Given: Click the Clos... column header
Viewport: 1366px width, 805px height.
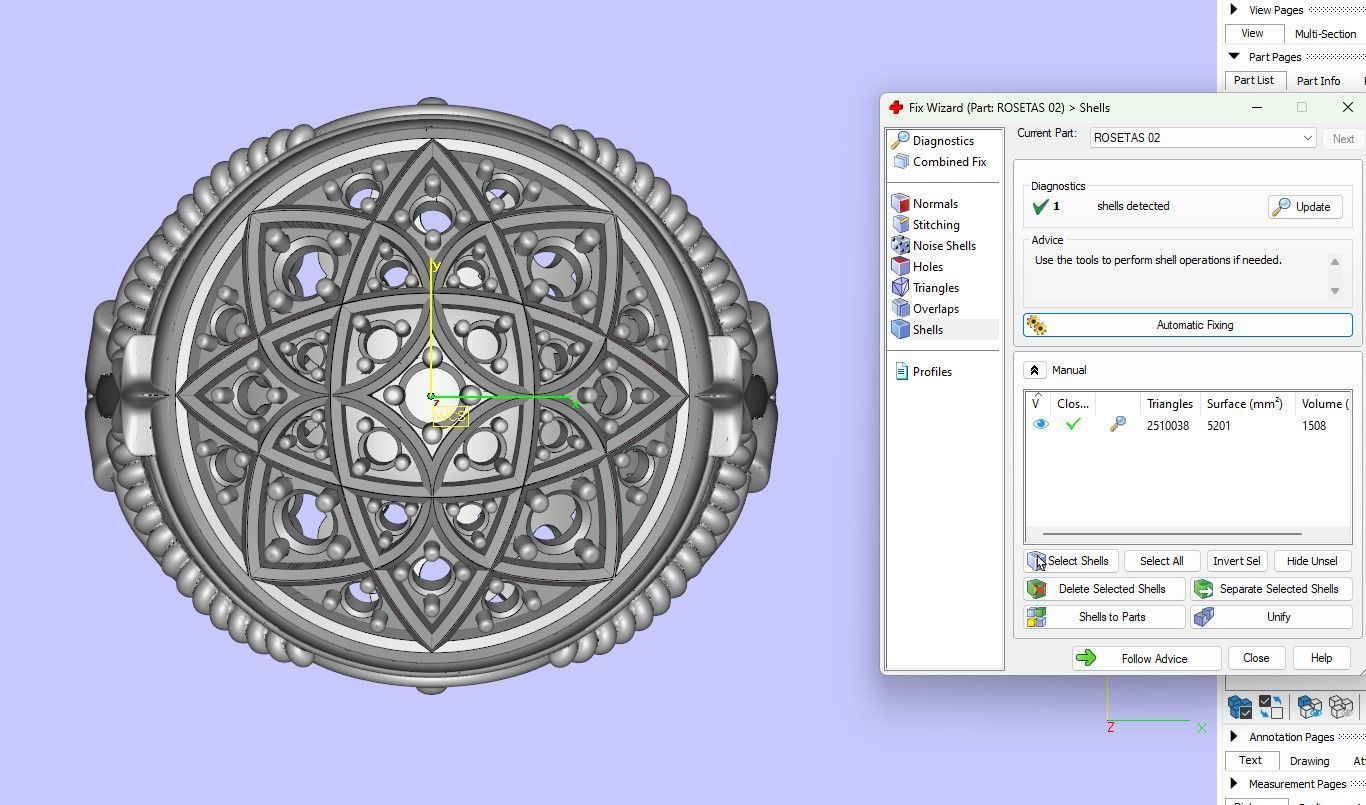Looking at the screenshot, I should [x=1073, y=404].
